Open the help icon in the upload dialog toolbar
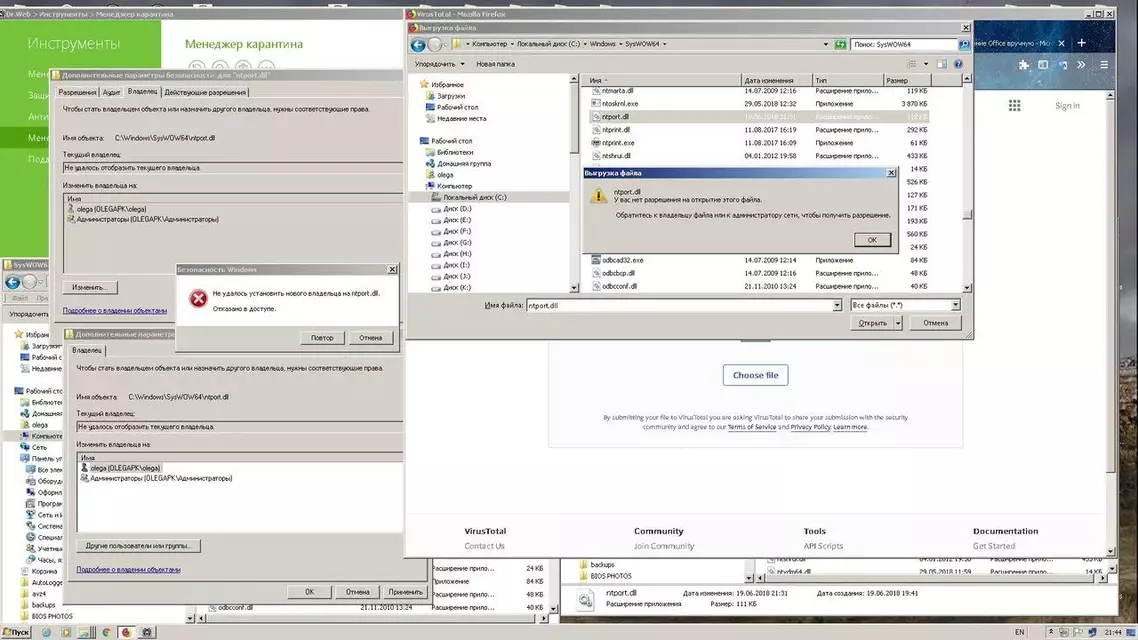The height and width of the screenshot is (640, 1138). [958, 64]
